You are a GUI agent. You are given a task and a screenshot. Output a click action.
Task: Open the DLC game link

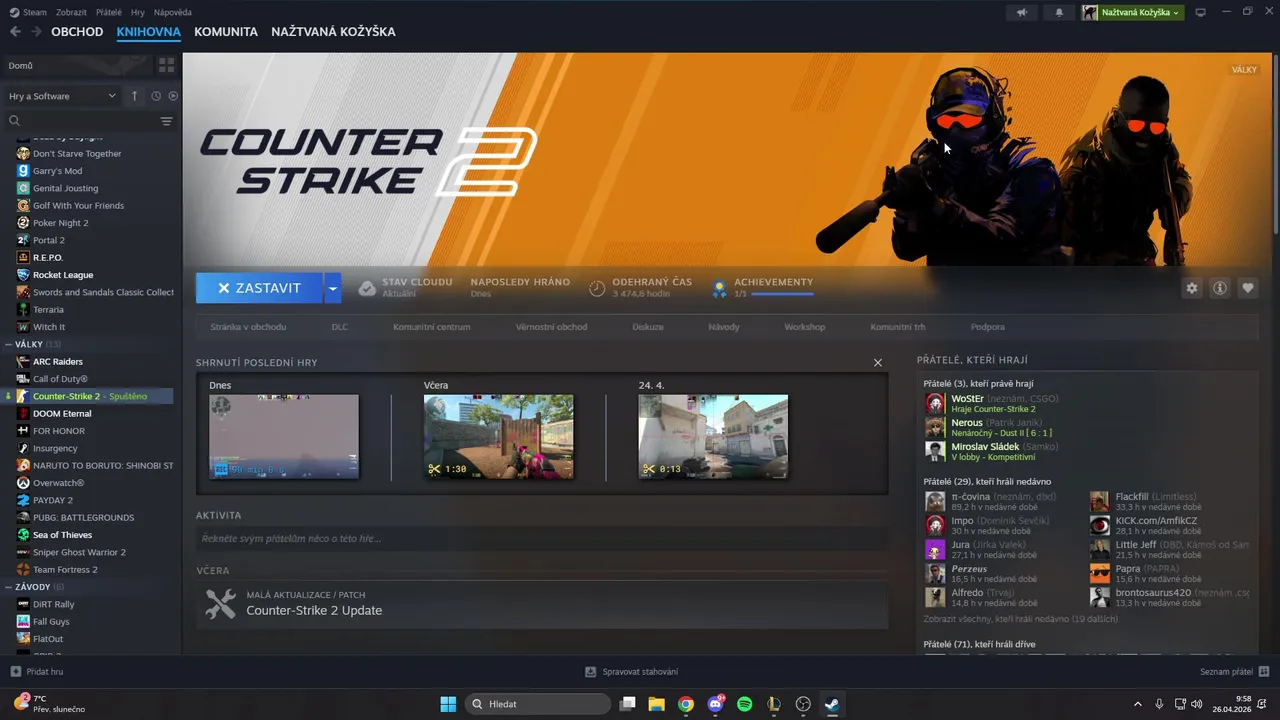pos(340,327)
